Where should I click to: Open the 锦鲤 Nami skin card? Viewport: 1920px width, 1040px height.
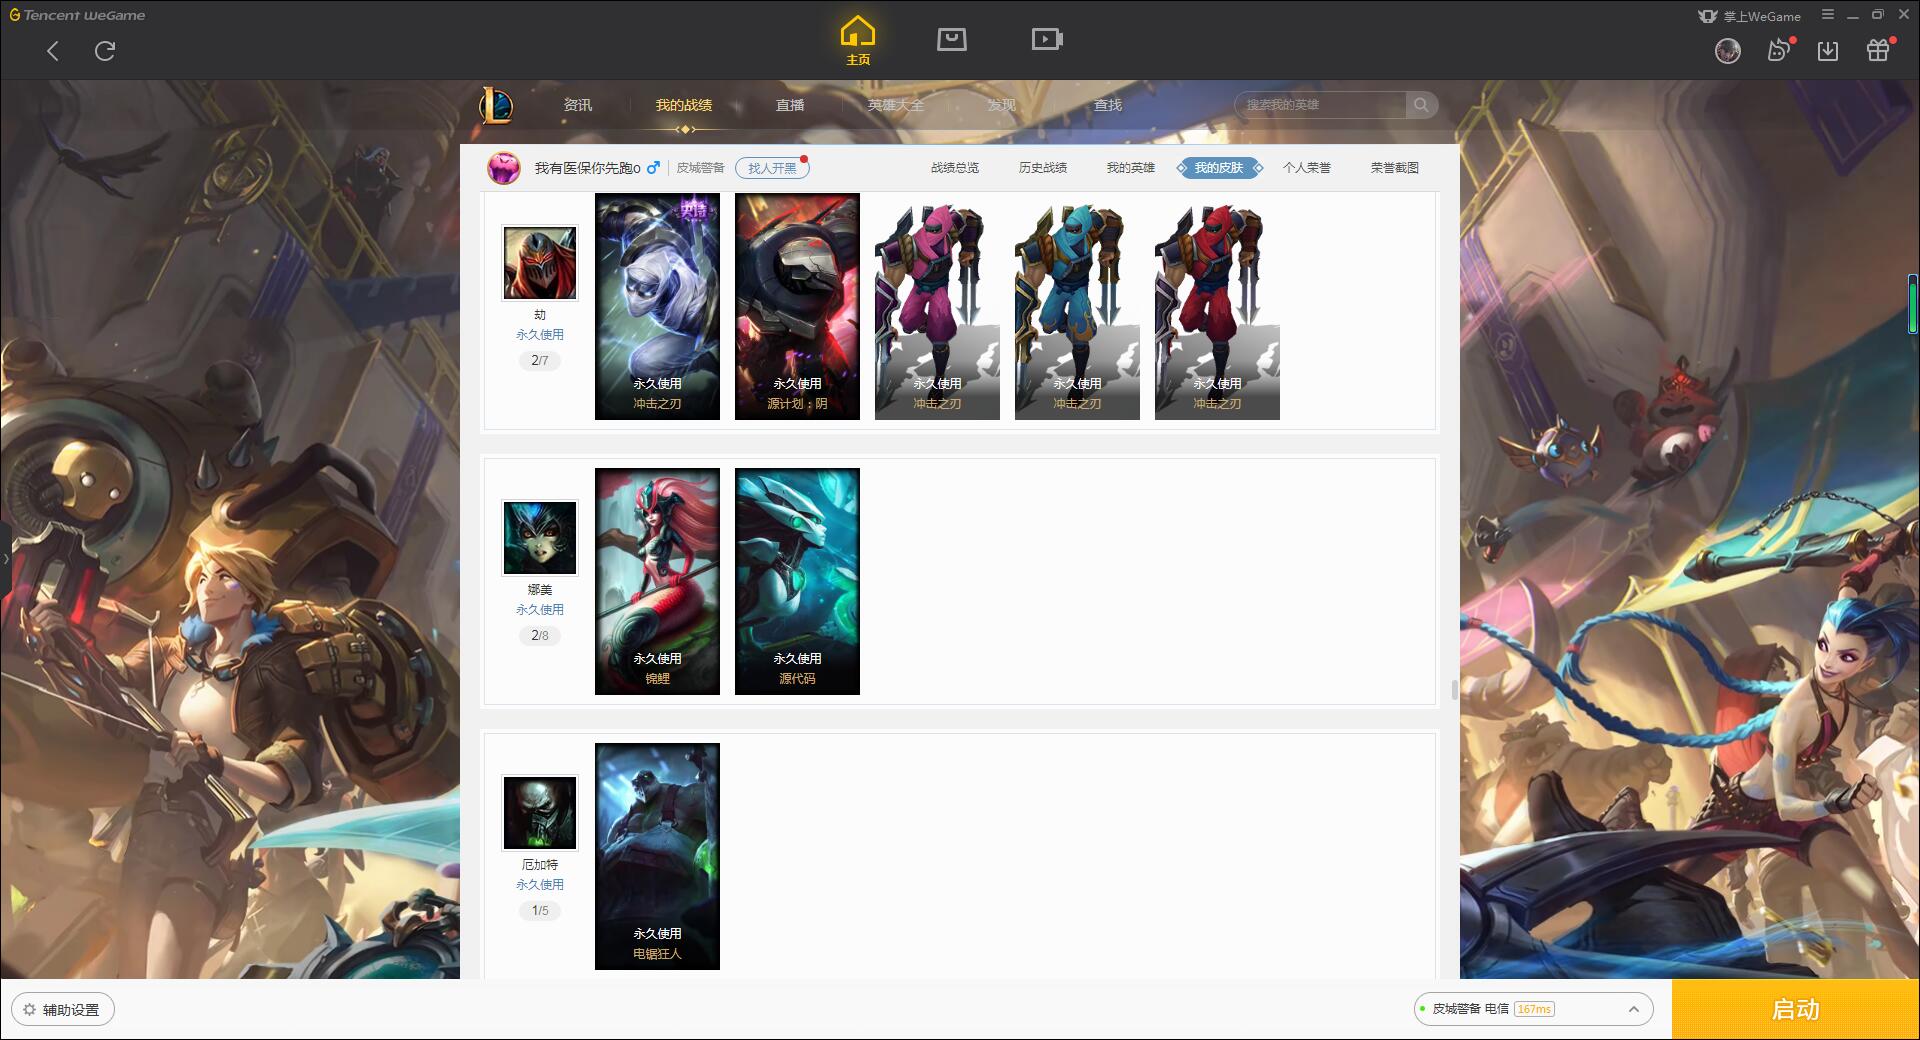click(657, 581)
